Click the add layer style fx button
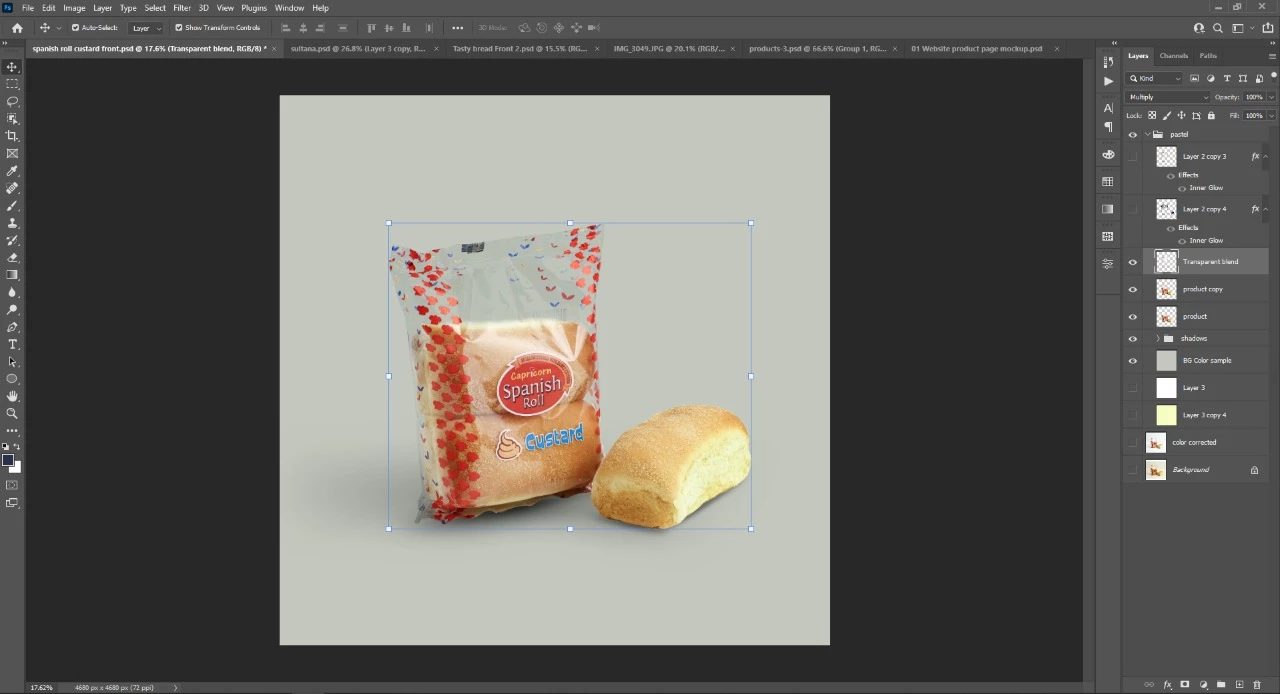This screenshot has height=694, width=1280. click(x=1167, y=685)
